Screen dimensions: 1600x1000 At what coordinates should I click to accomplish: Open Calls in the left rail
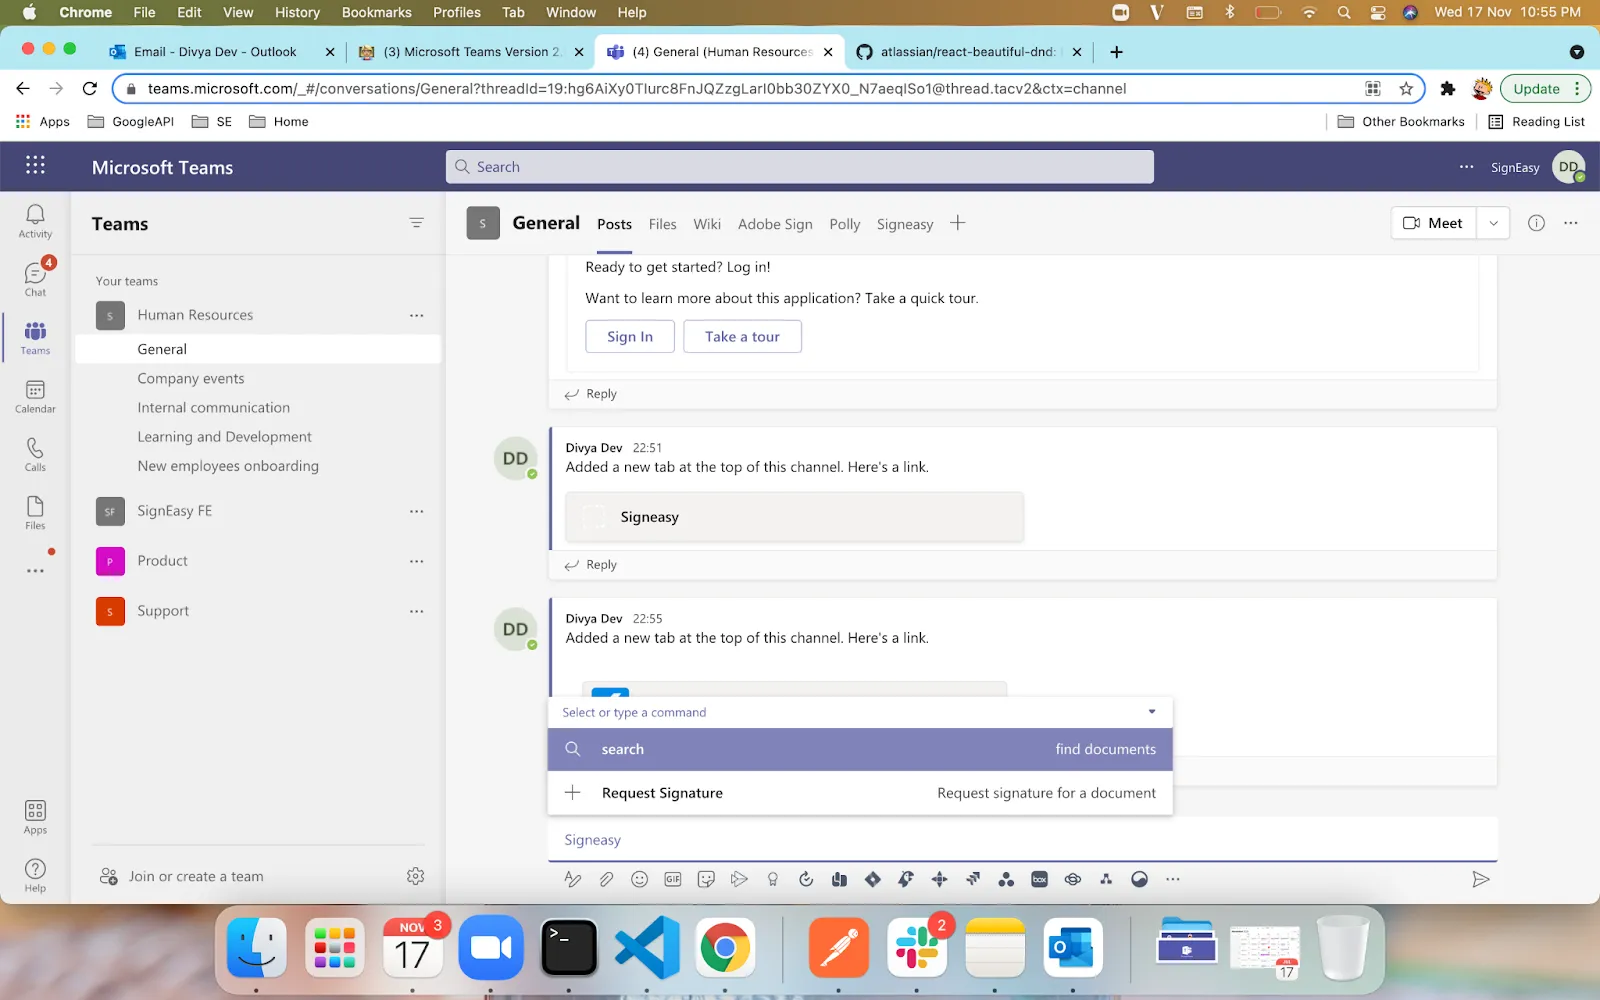click(x=35, y=454)
